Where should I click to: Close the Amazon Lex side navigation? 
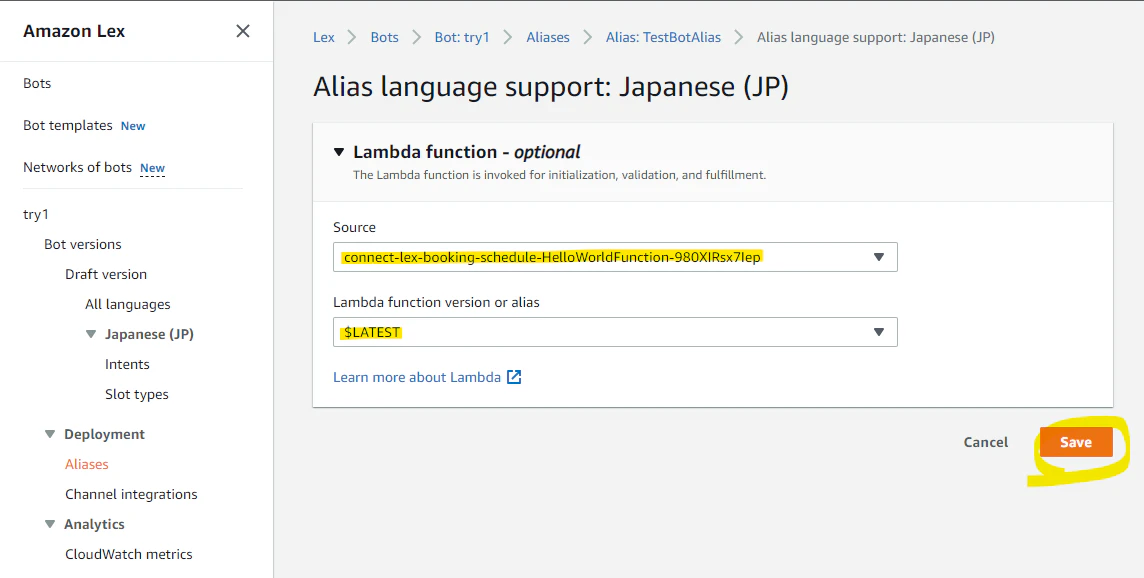tap(243, 31)
